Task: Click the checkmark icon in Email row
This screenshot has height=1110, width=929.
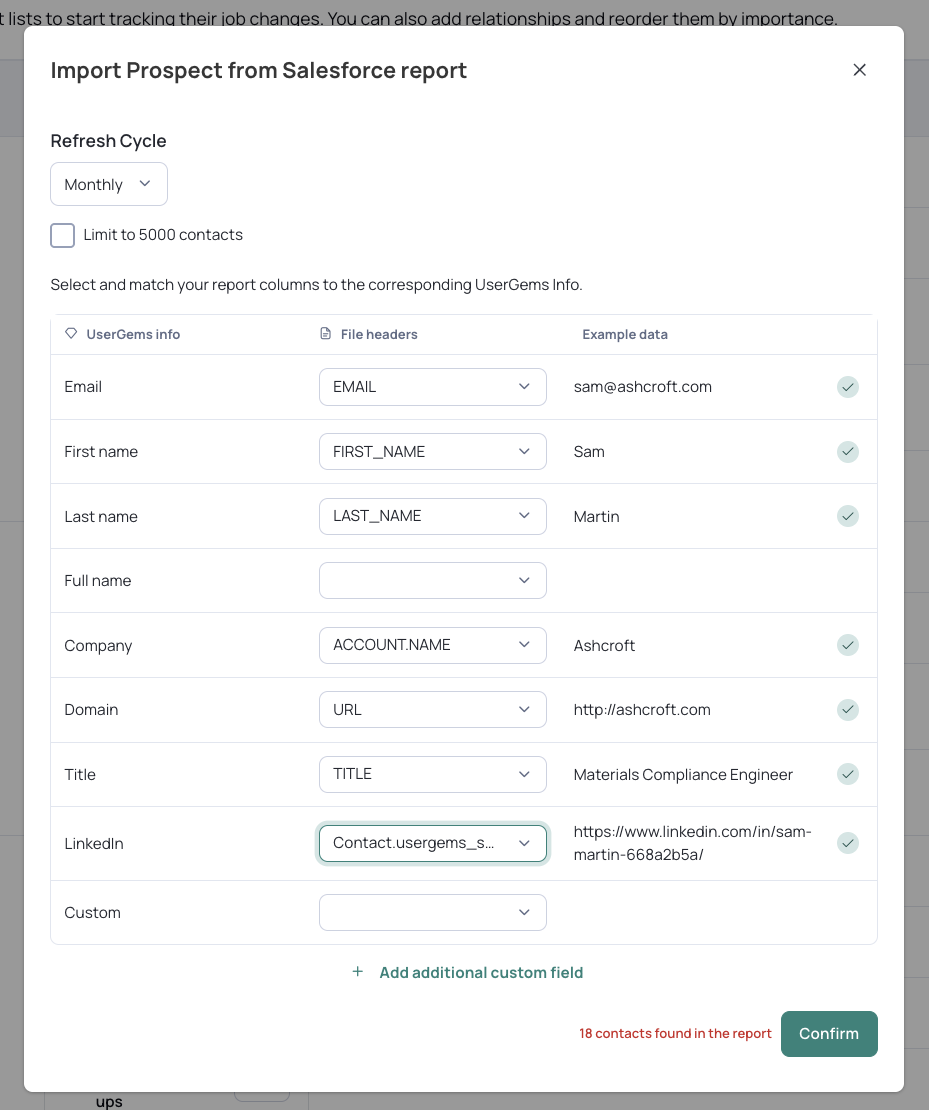Action: (848, 387)
